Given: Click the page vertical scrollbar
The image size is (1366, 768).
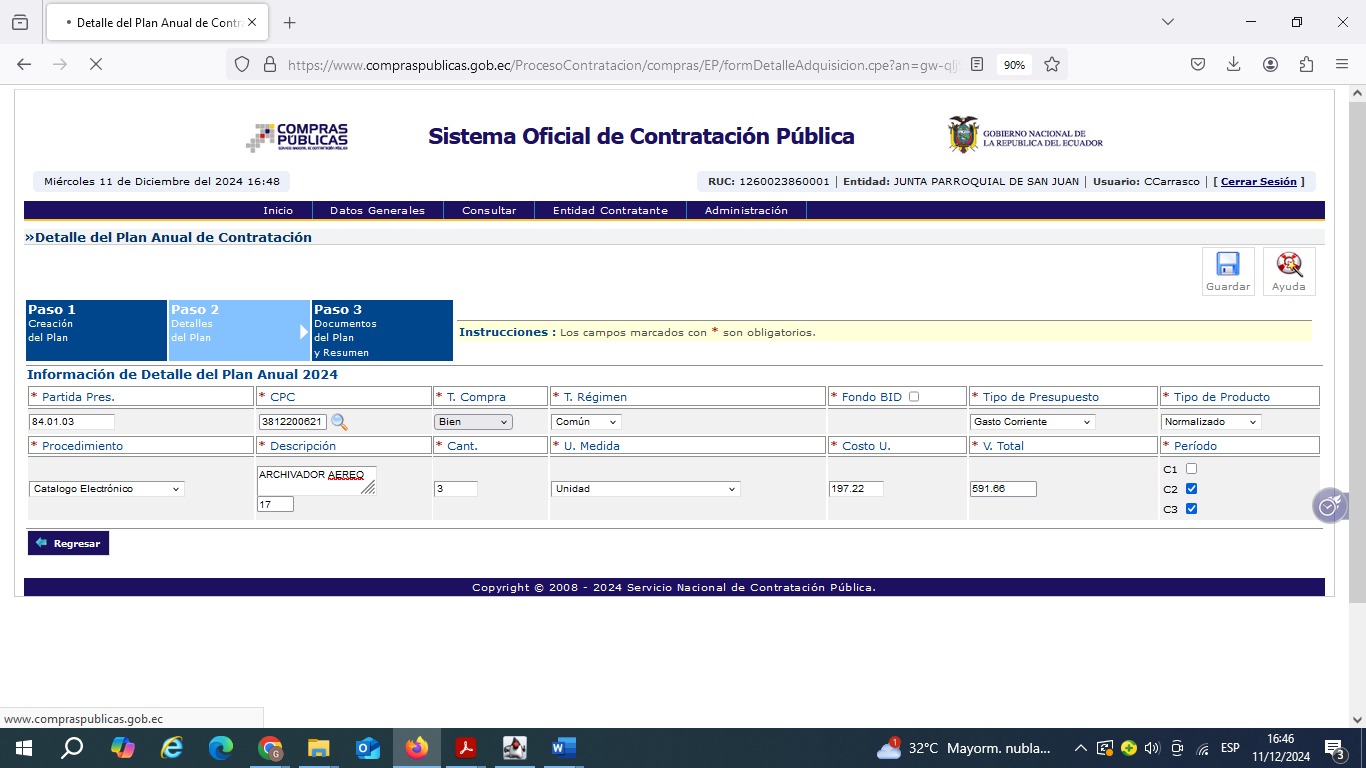Looking at the screenshot, I should tap(1357, 400).
